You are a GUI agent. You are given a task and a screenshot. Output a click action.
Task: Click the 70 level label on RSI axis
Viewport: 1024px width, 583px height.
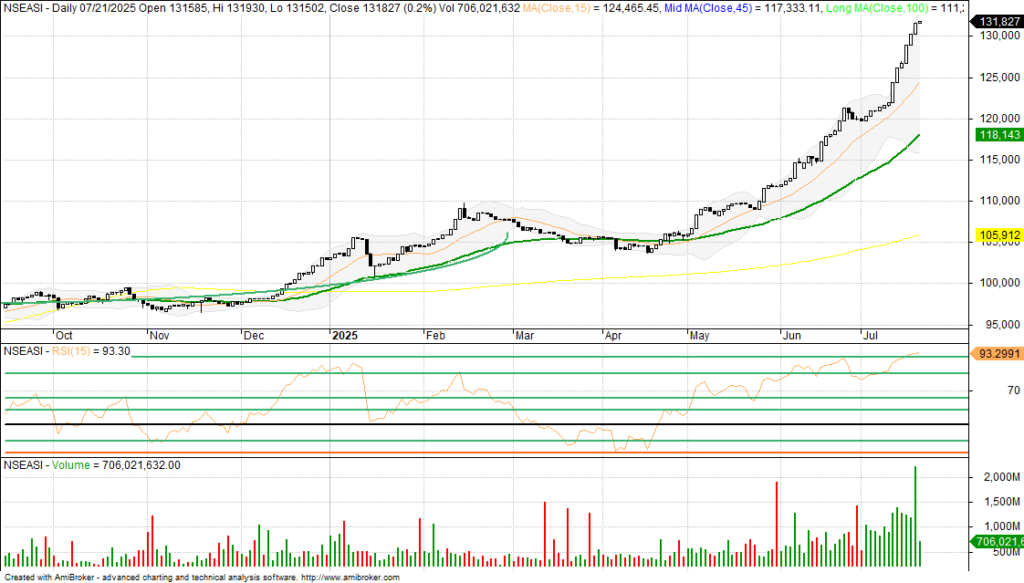click(985, 390)
